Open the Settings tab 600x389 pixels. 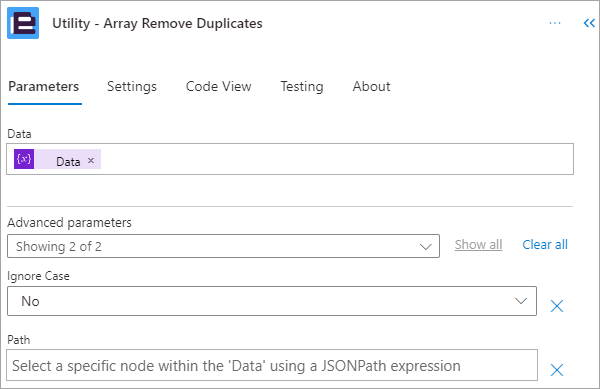click(132, 86)
